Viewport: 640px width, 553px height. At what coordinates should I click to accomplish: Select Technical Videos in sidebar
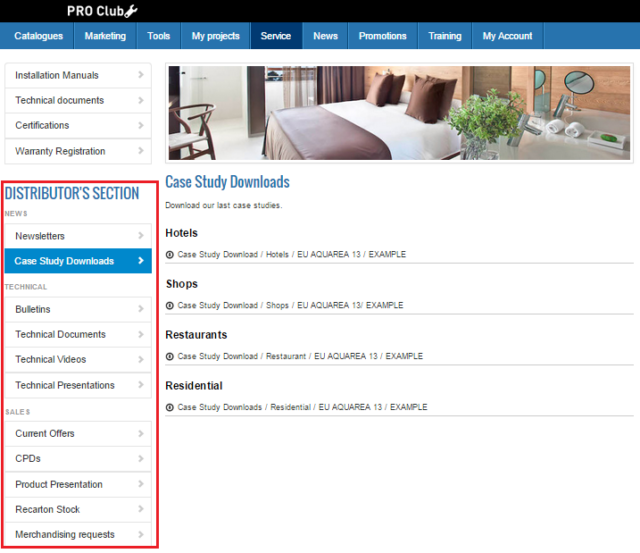point(51,360)
